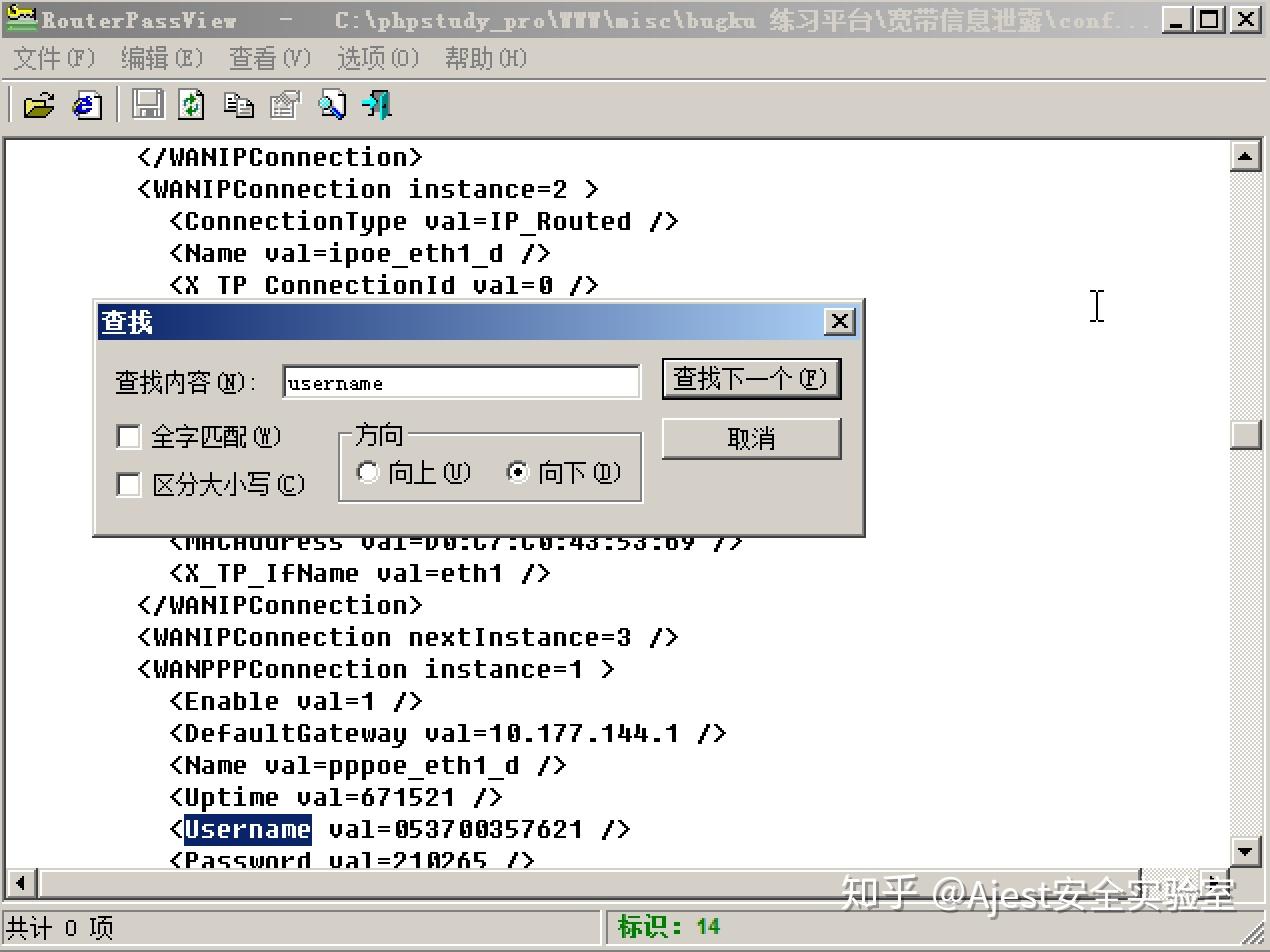Enable case sensitive search checkbox
1270x952 pixels.
pyautogui.click(x=128, y=484)
